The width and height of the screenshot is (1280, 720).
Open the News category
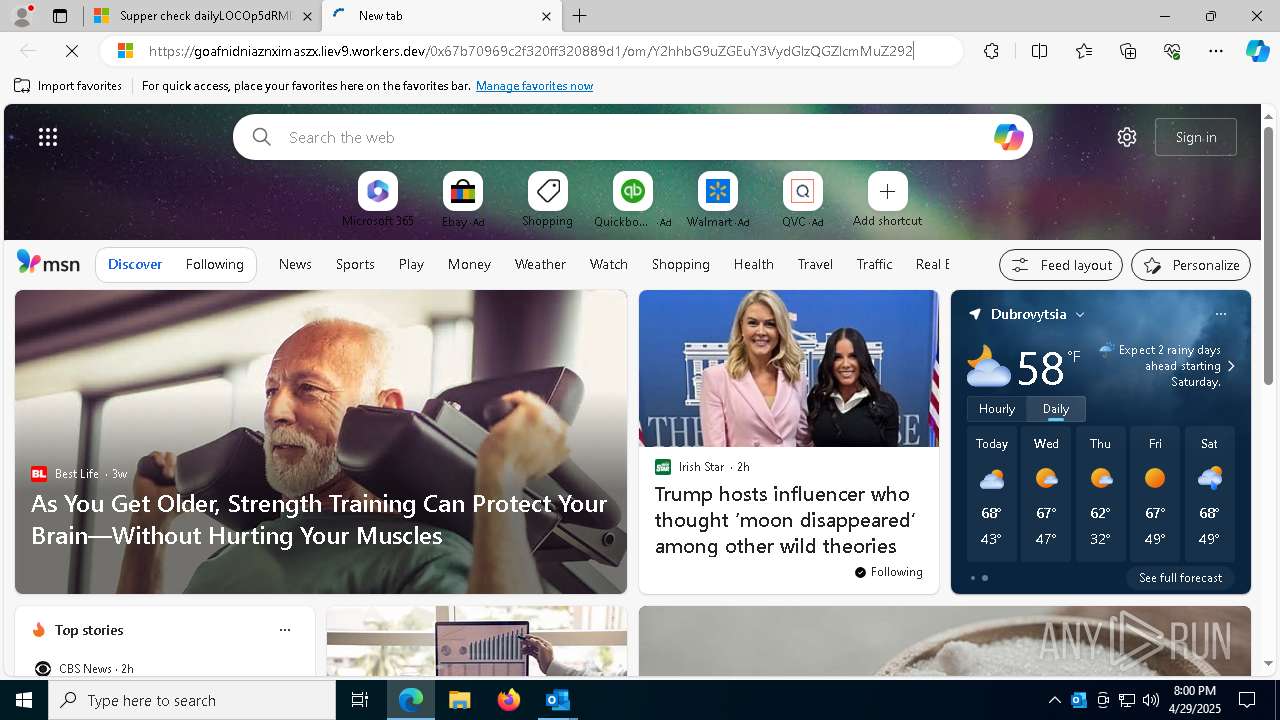pyautogui.click(x=295, y=264)
